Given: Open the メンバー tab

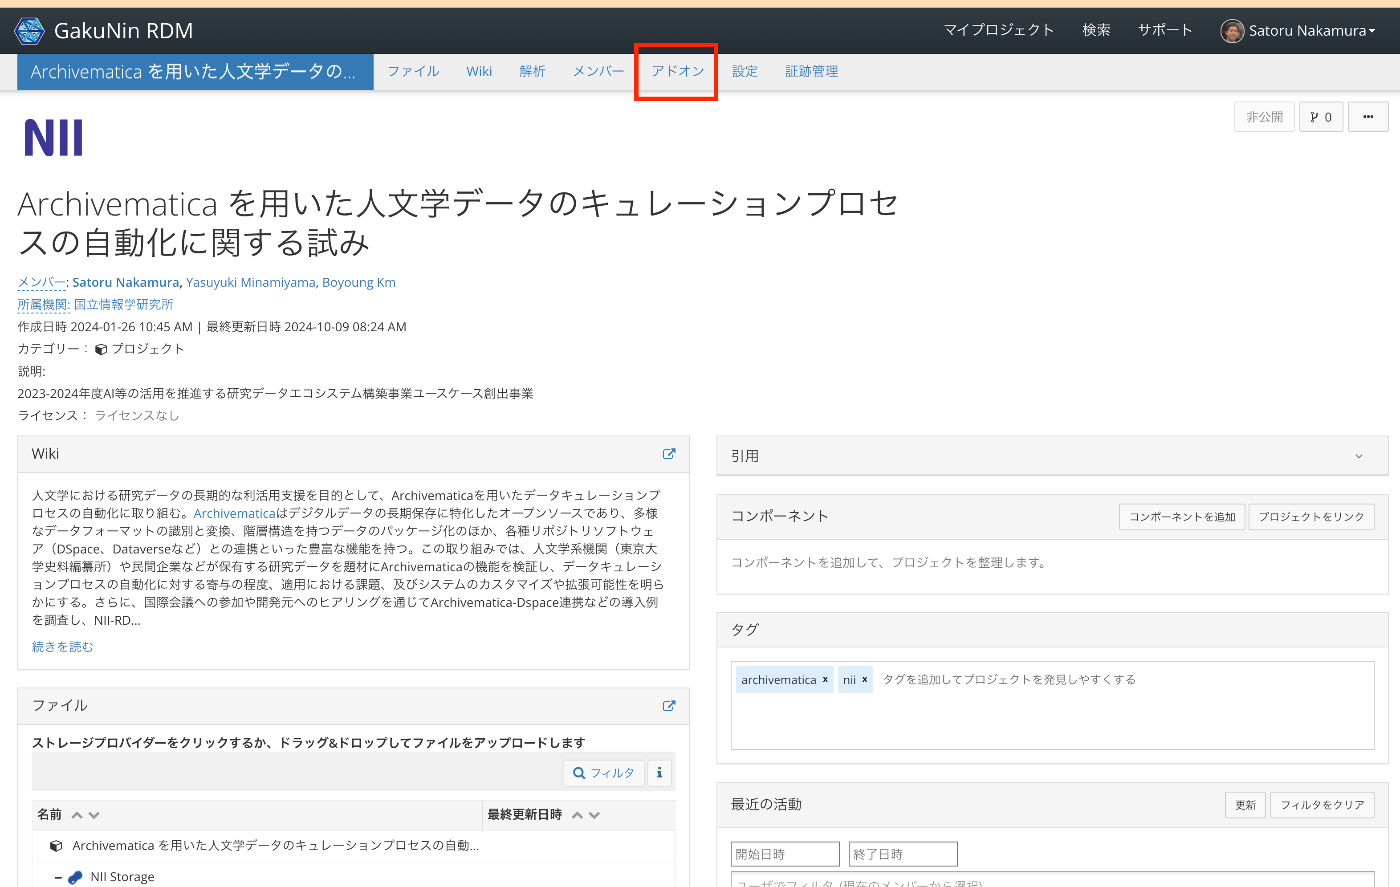Looking at the screenshot, I should pos(598,72).
